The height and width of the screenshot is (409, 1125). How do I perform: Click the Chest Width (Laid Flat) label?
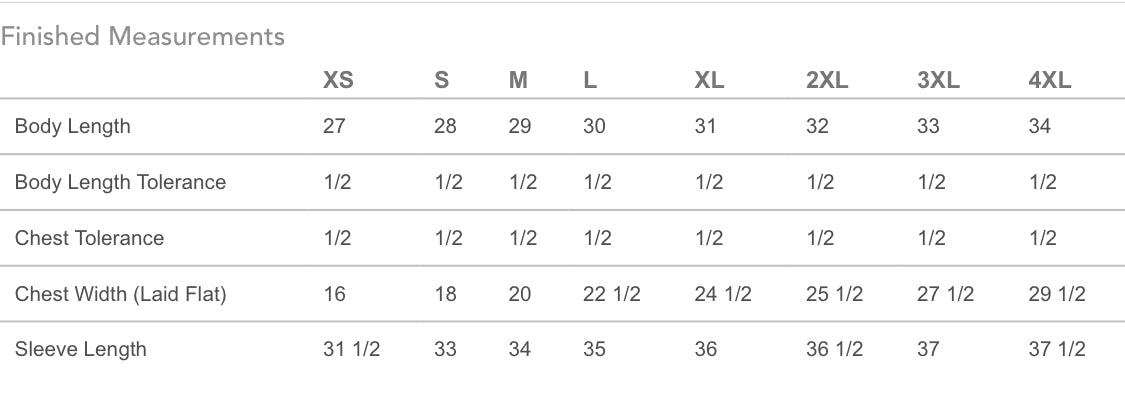point(120,294)
